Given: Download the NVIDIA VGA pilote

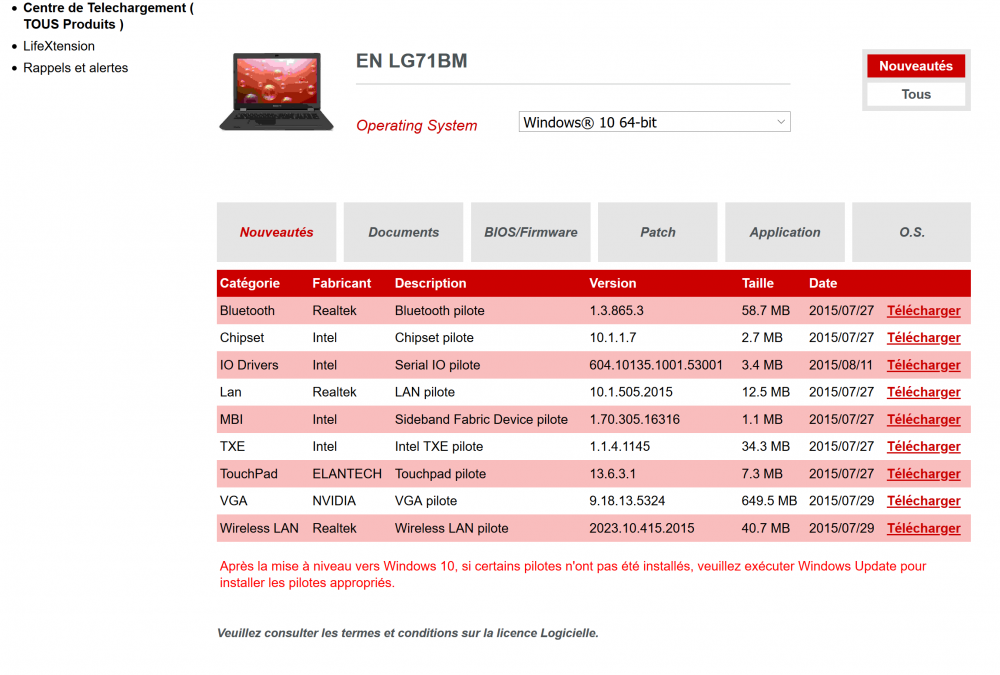Looking at the screenshot, I should [923, 501].
